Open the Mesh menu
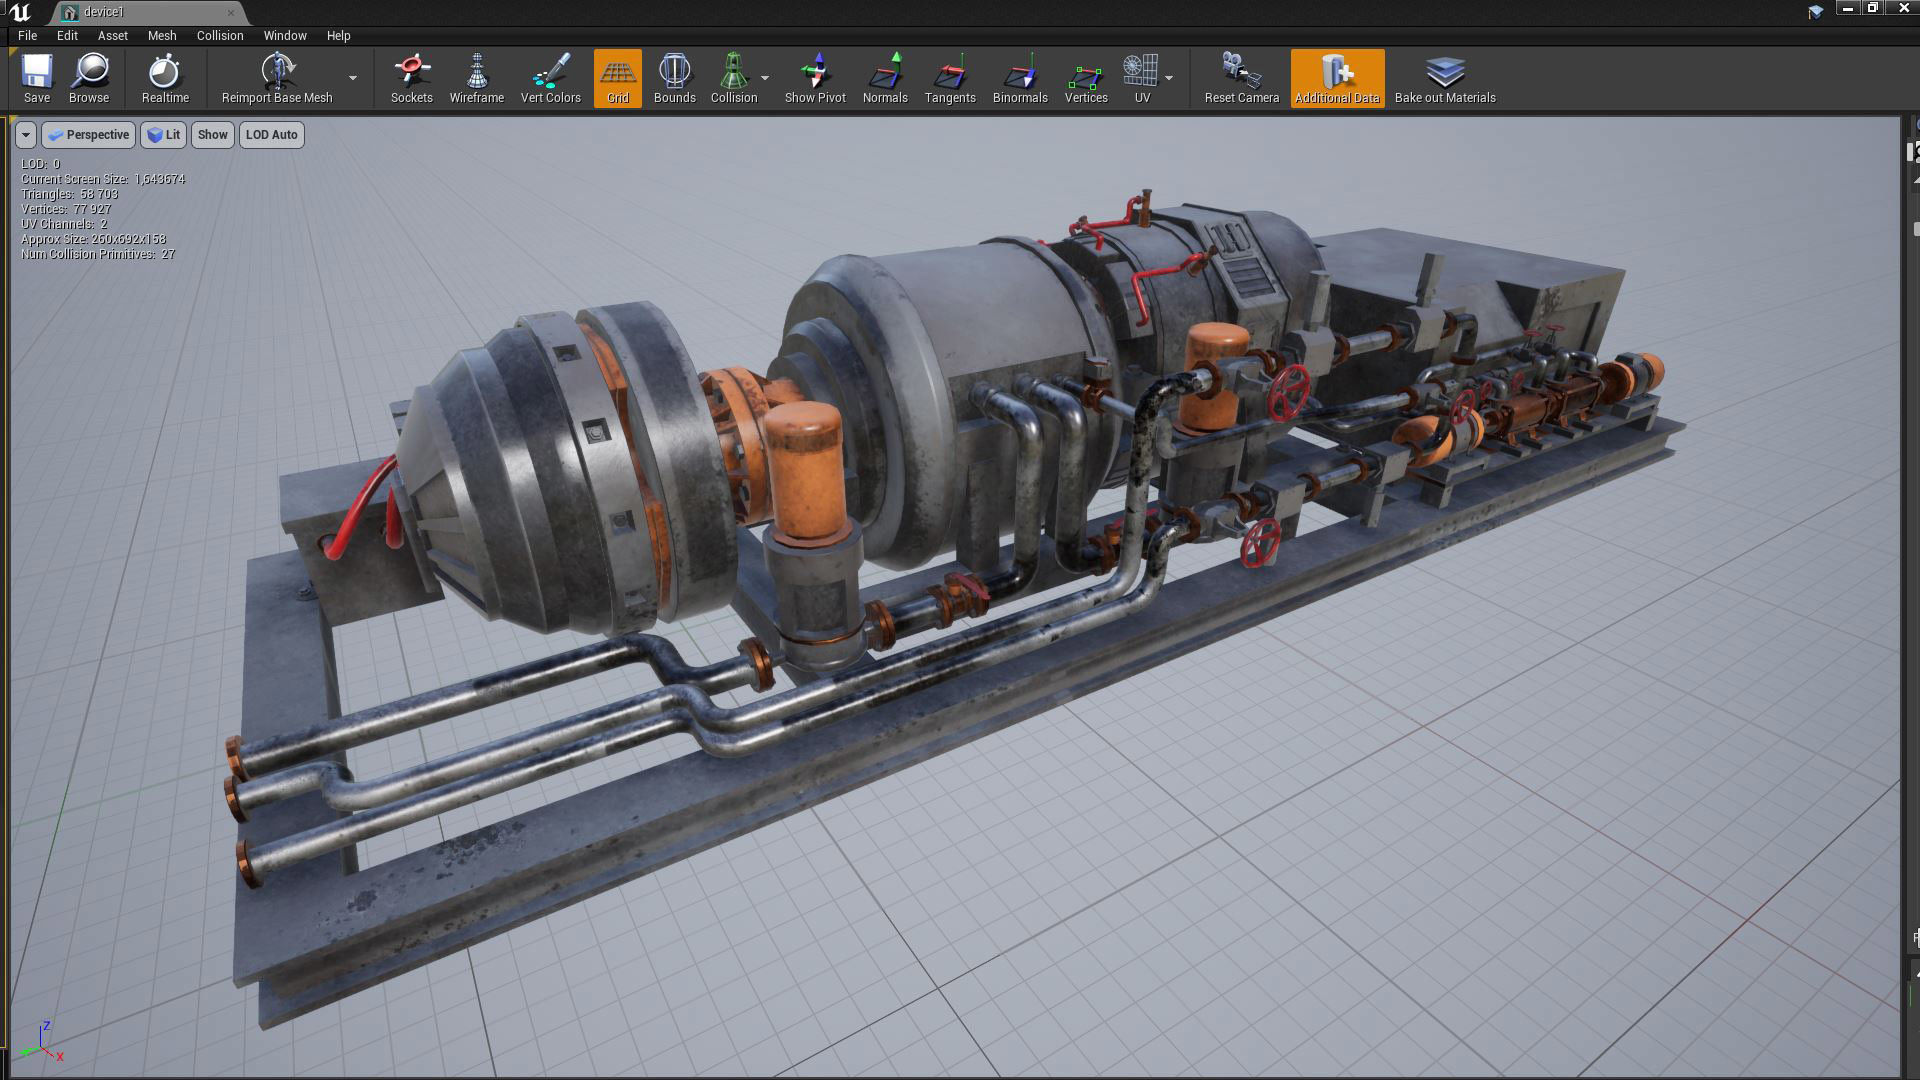The width and height of the screenshot is (1920, 1080). [162, 35]
